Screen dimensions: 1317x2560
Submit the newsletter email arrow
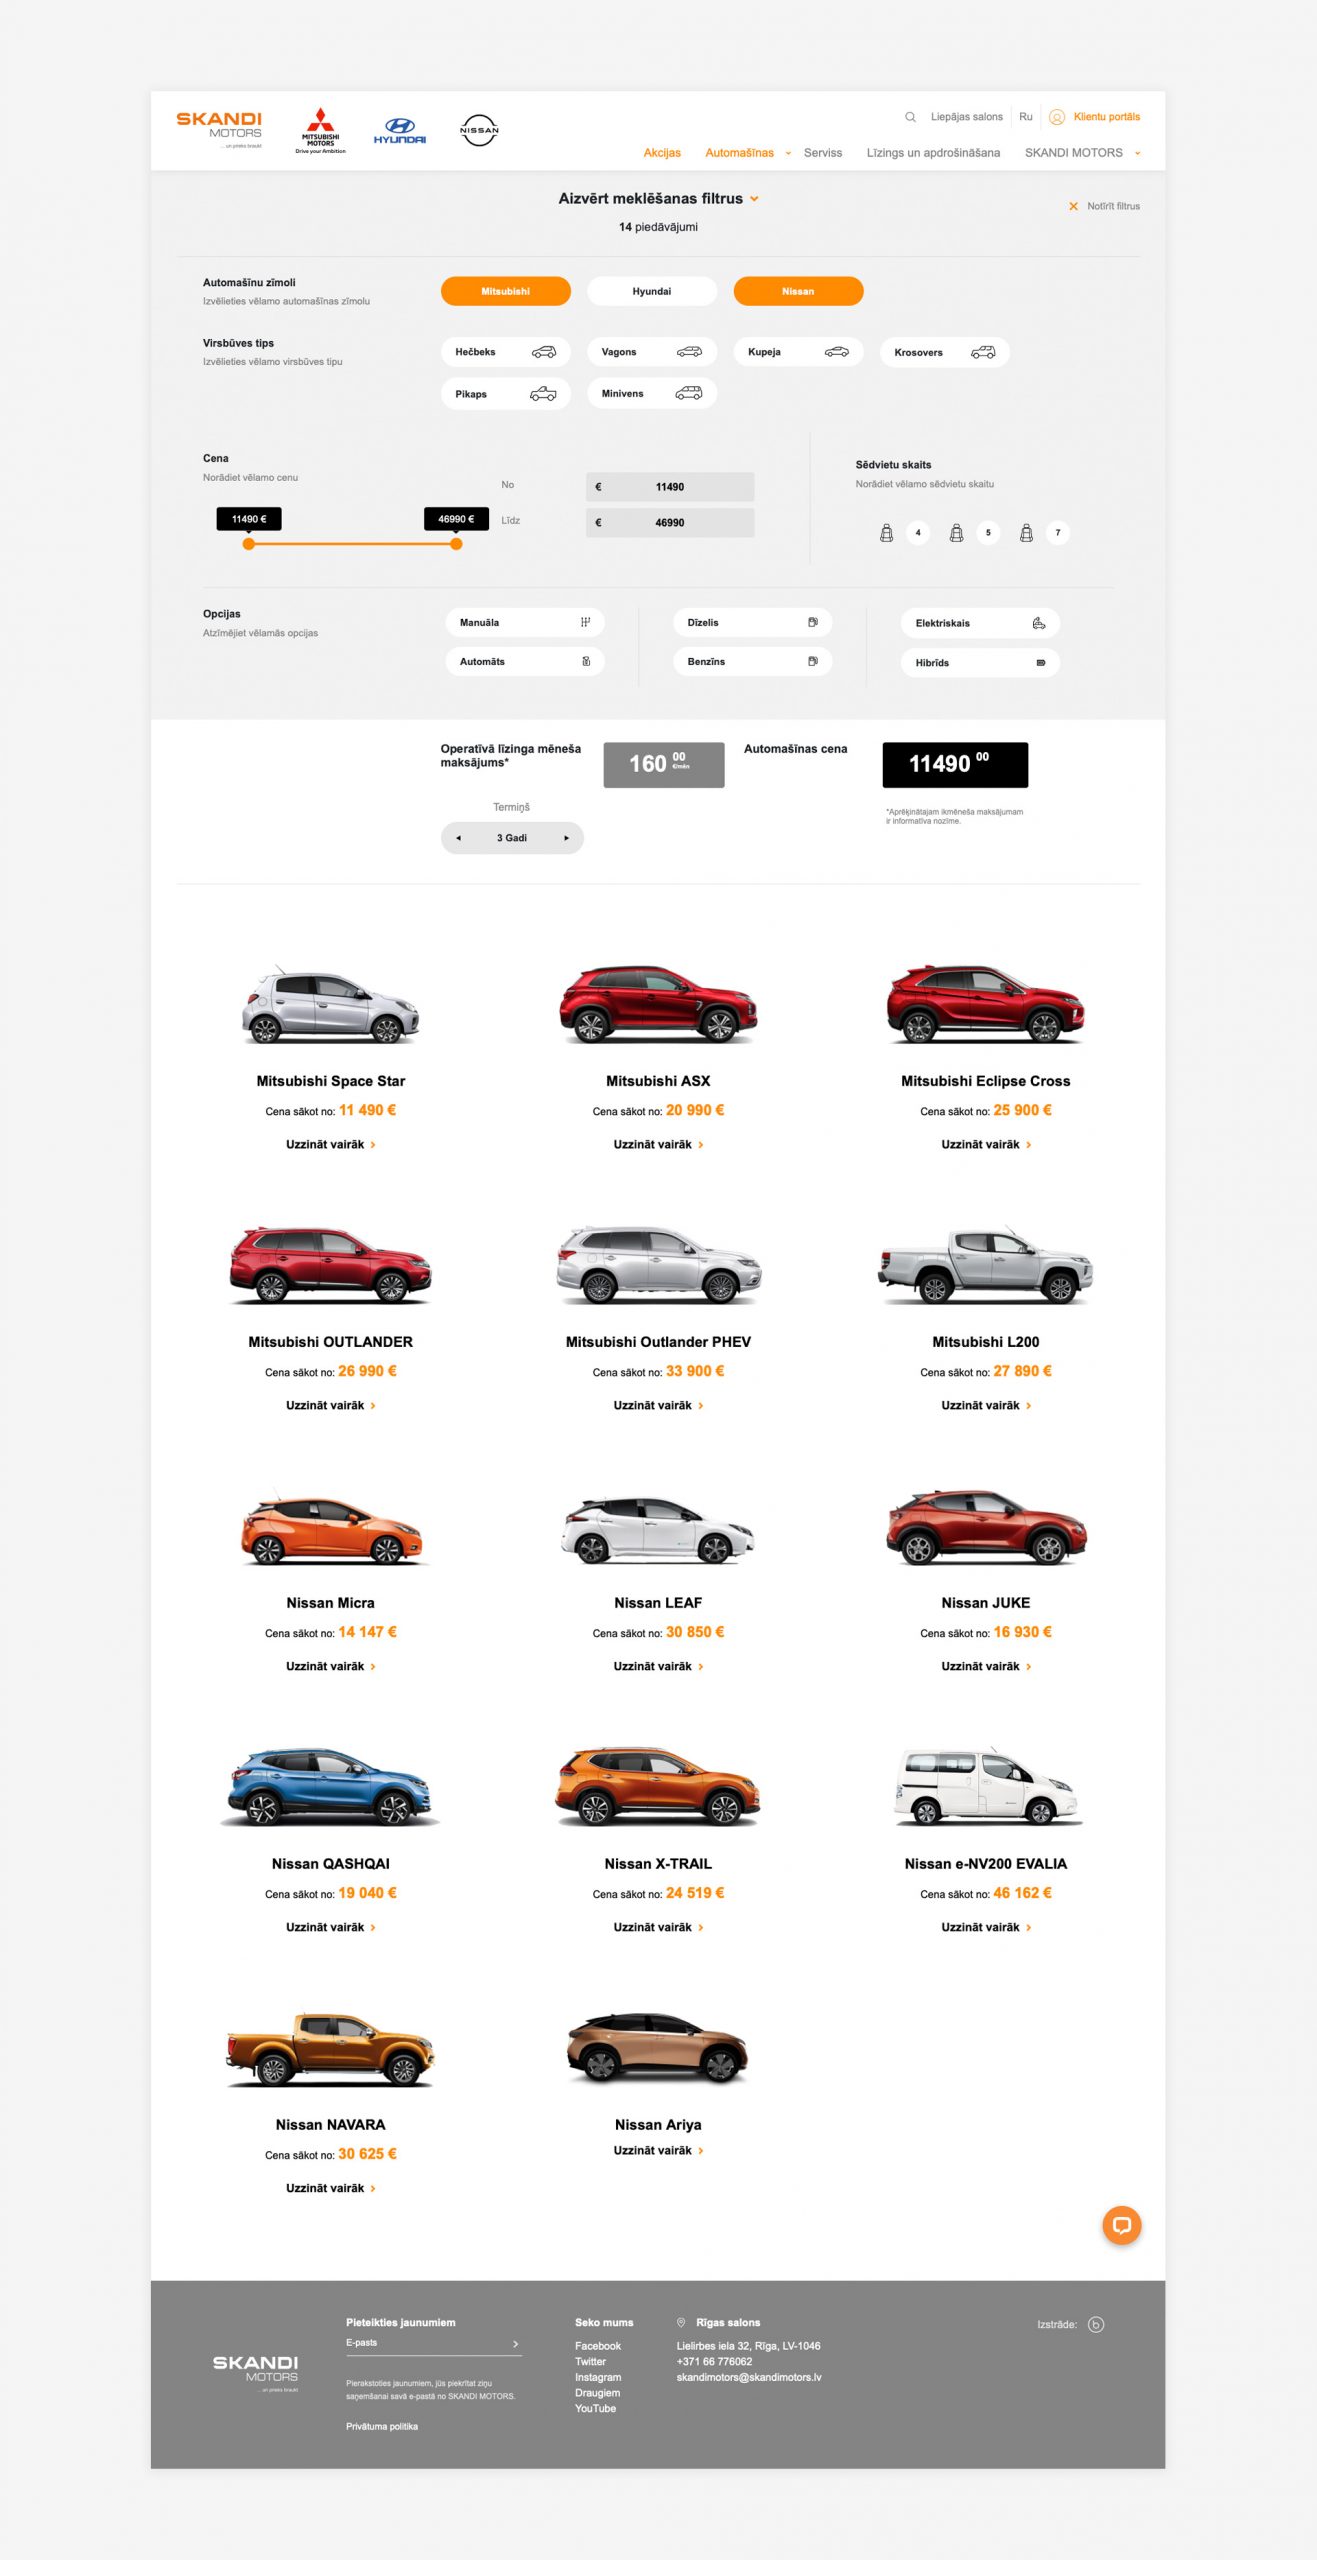pyautogui.click(x=515, y=2343)
